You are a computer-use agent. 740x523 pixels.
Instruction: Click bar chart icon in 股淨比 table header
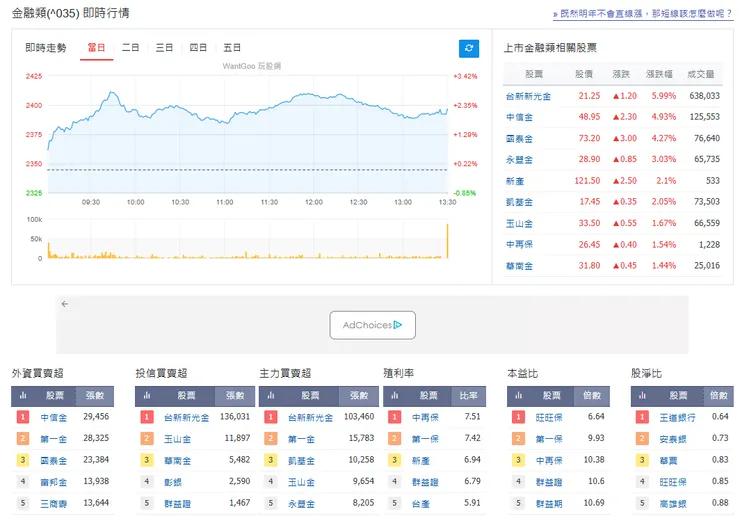click(x=642, y=396)
